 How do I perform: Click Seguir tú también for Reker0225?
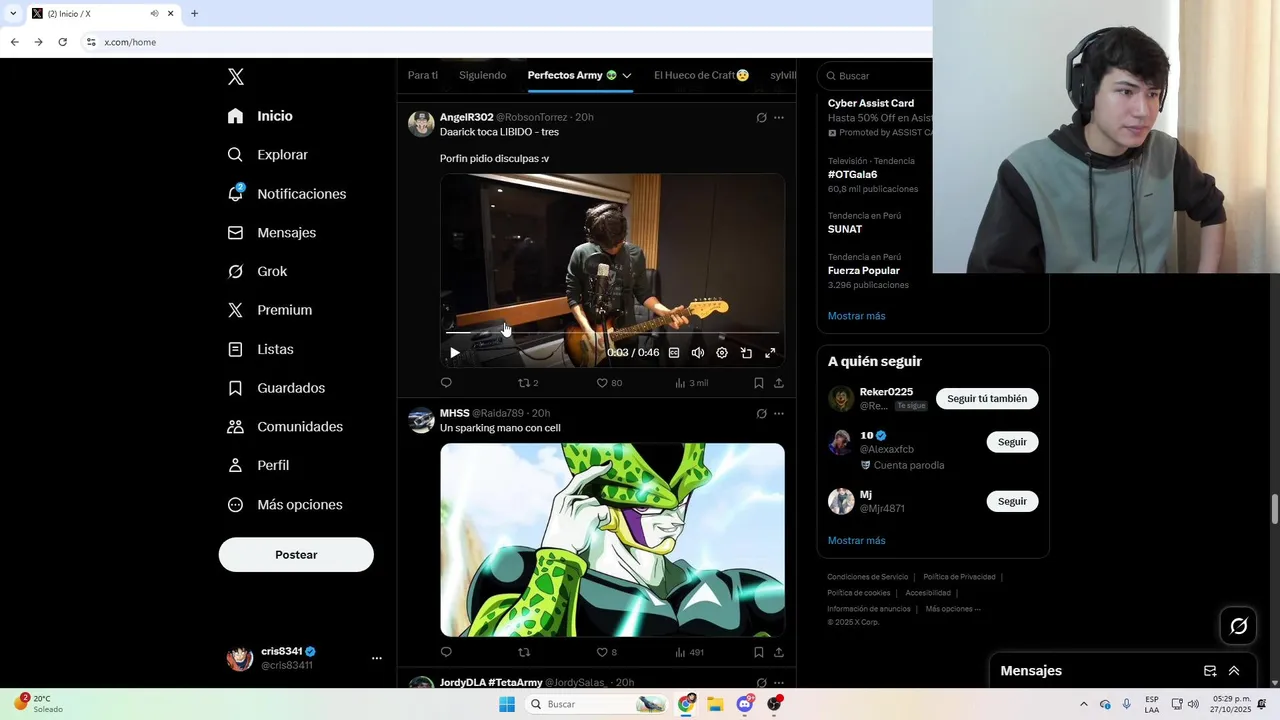tap(987, 398)
